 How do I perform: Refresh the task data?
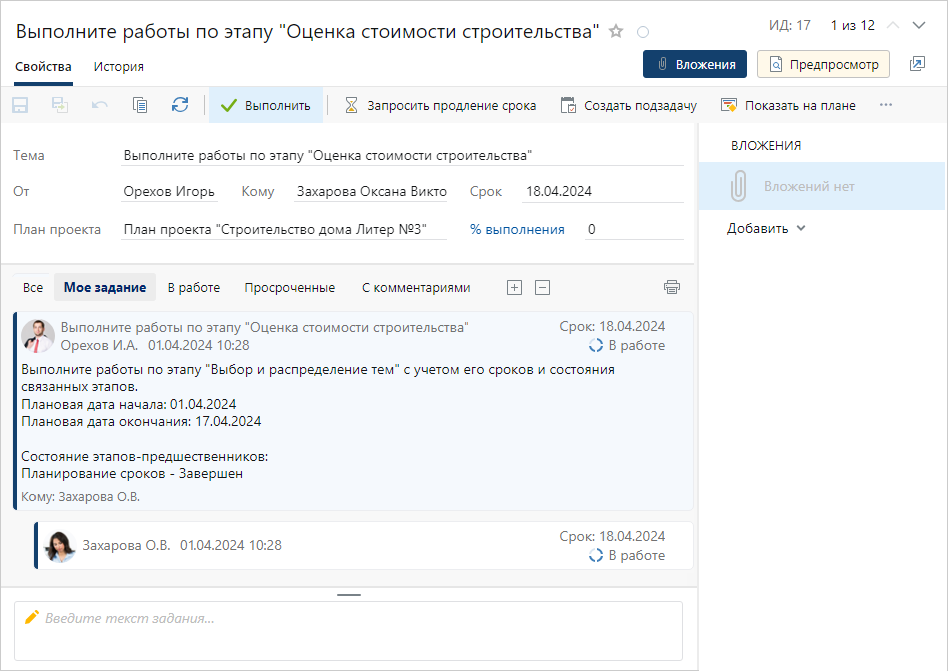179,104
